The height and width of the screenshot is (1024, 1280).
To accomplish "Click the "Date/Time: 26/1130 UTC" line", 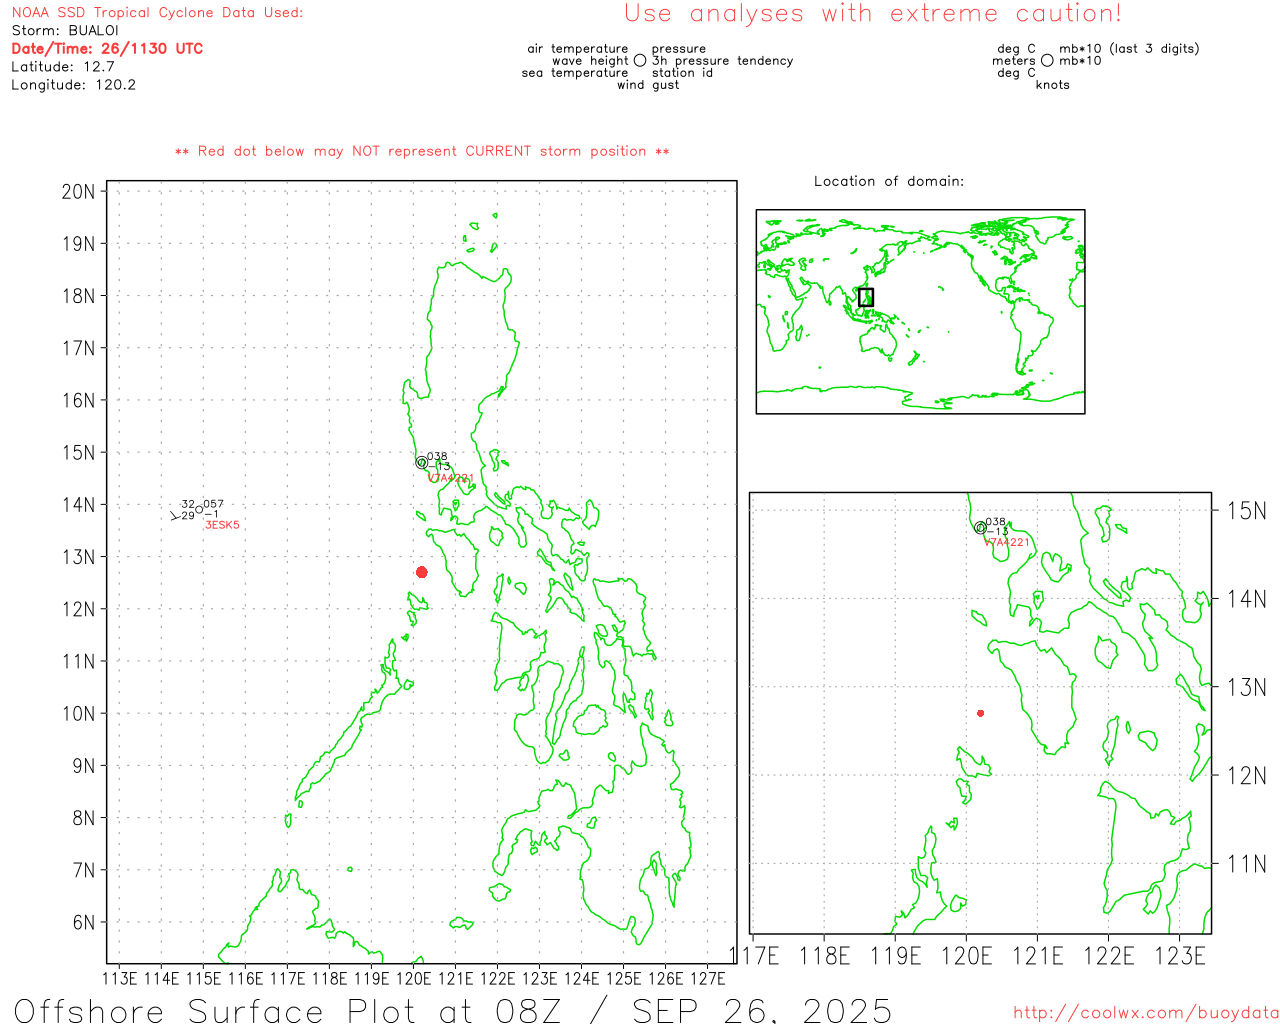I will click(107, 48).
